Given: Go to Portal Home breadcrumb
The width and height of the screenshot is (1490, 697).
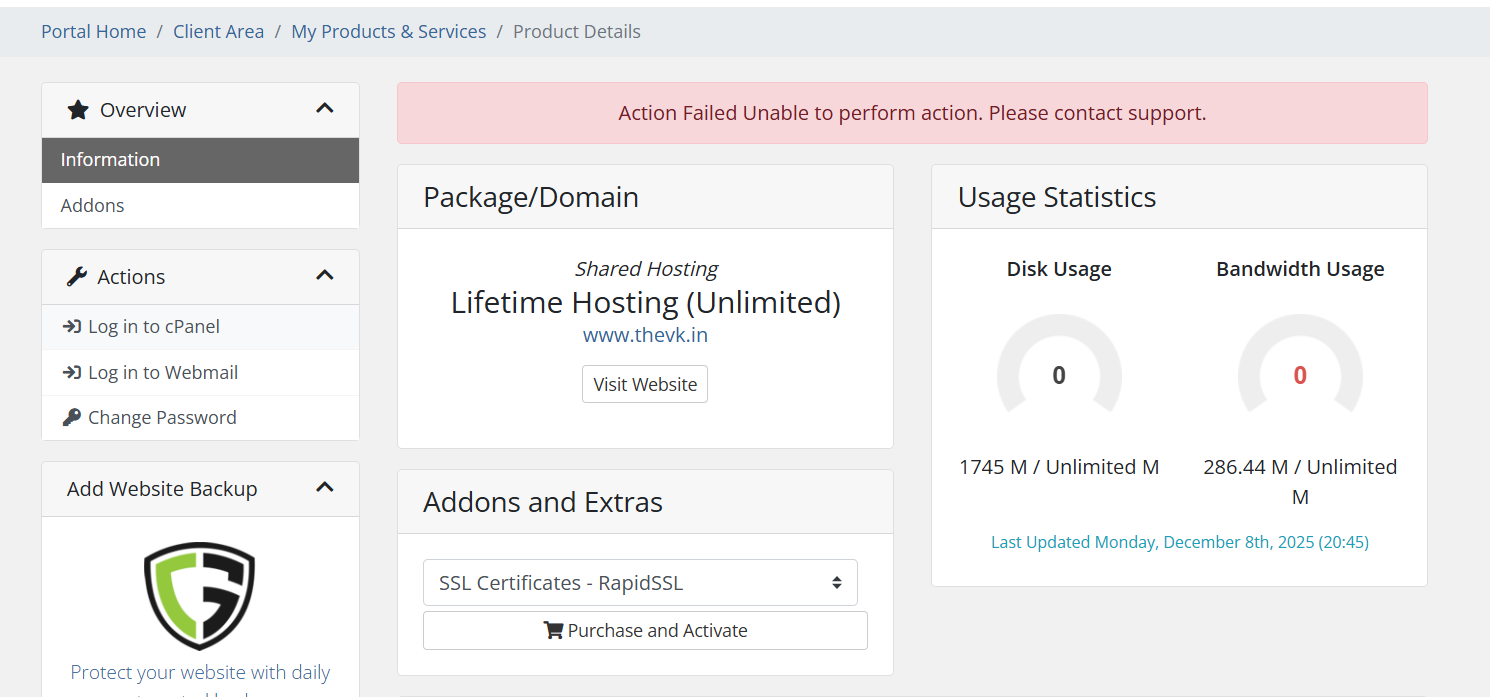Looking at the screenshot, I should tap(94, 32).
